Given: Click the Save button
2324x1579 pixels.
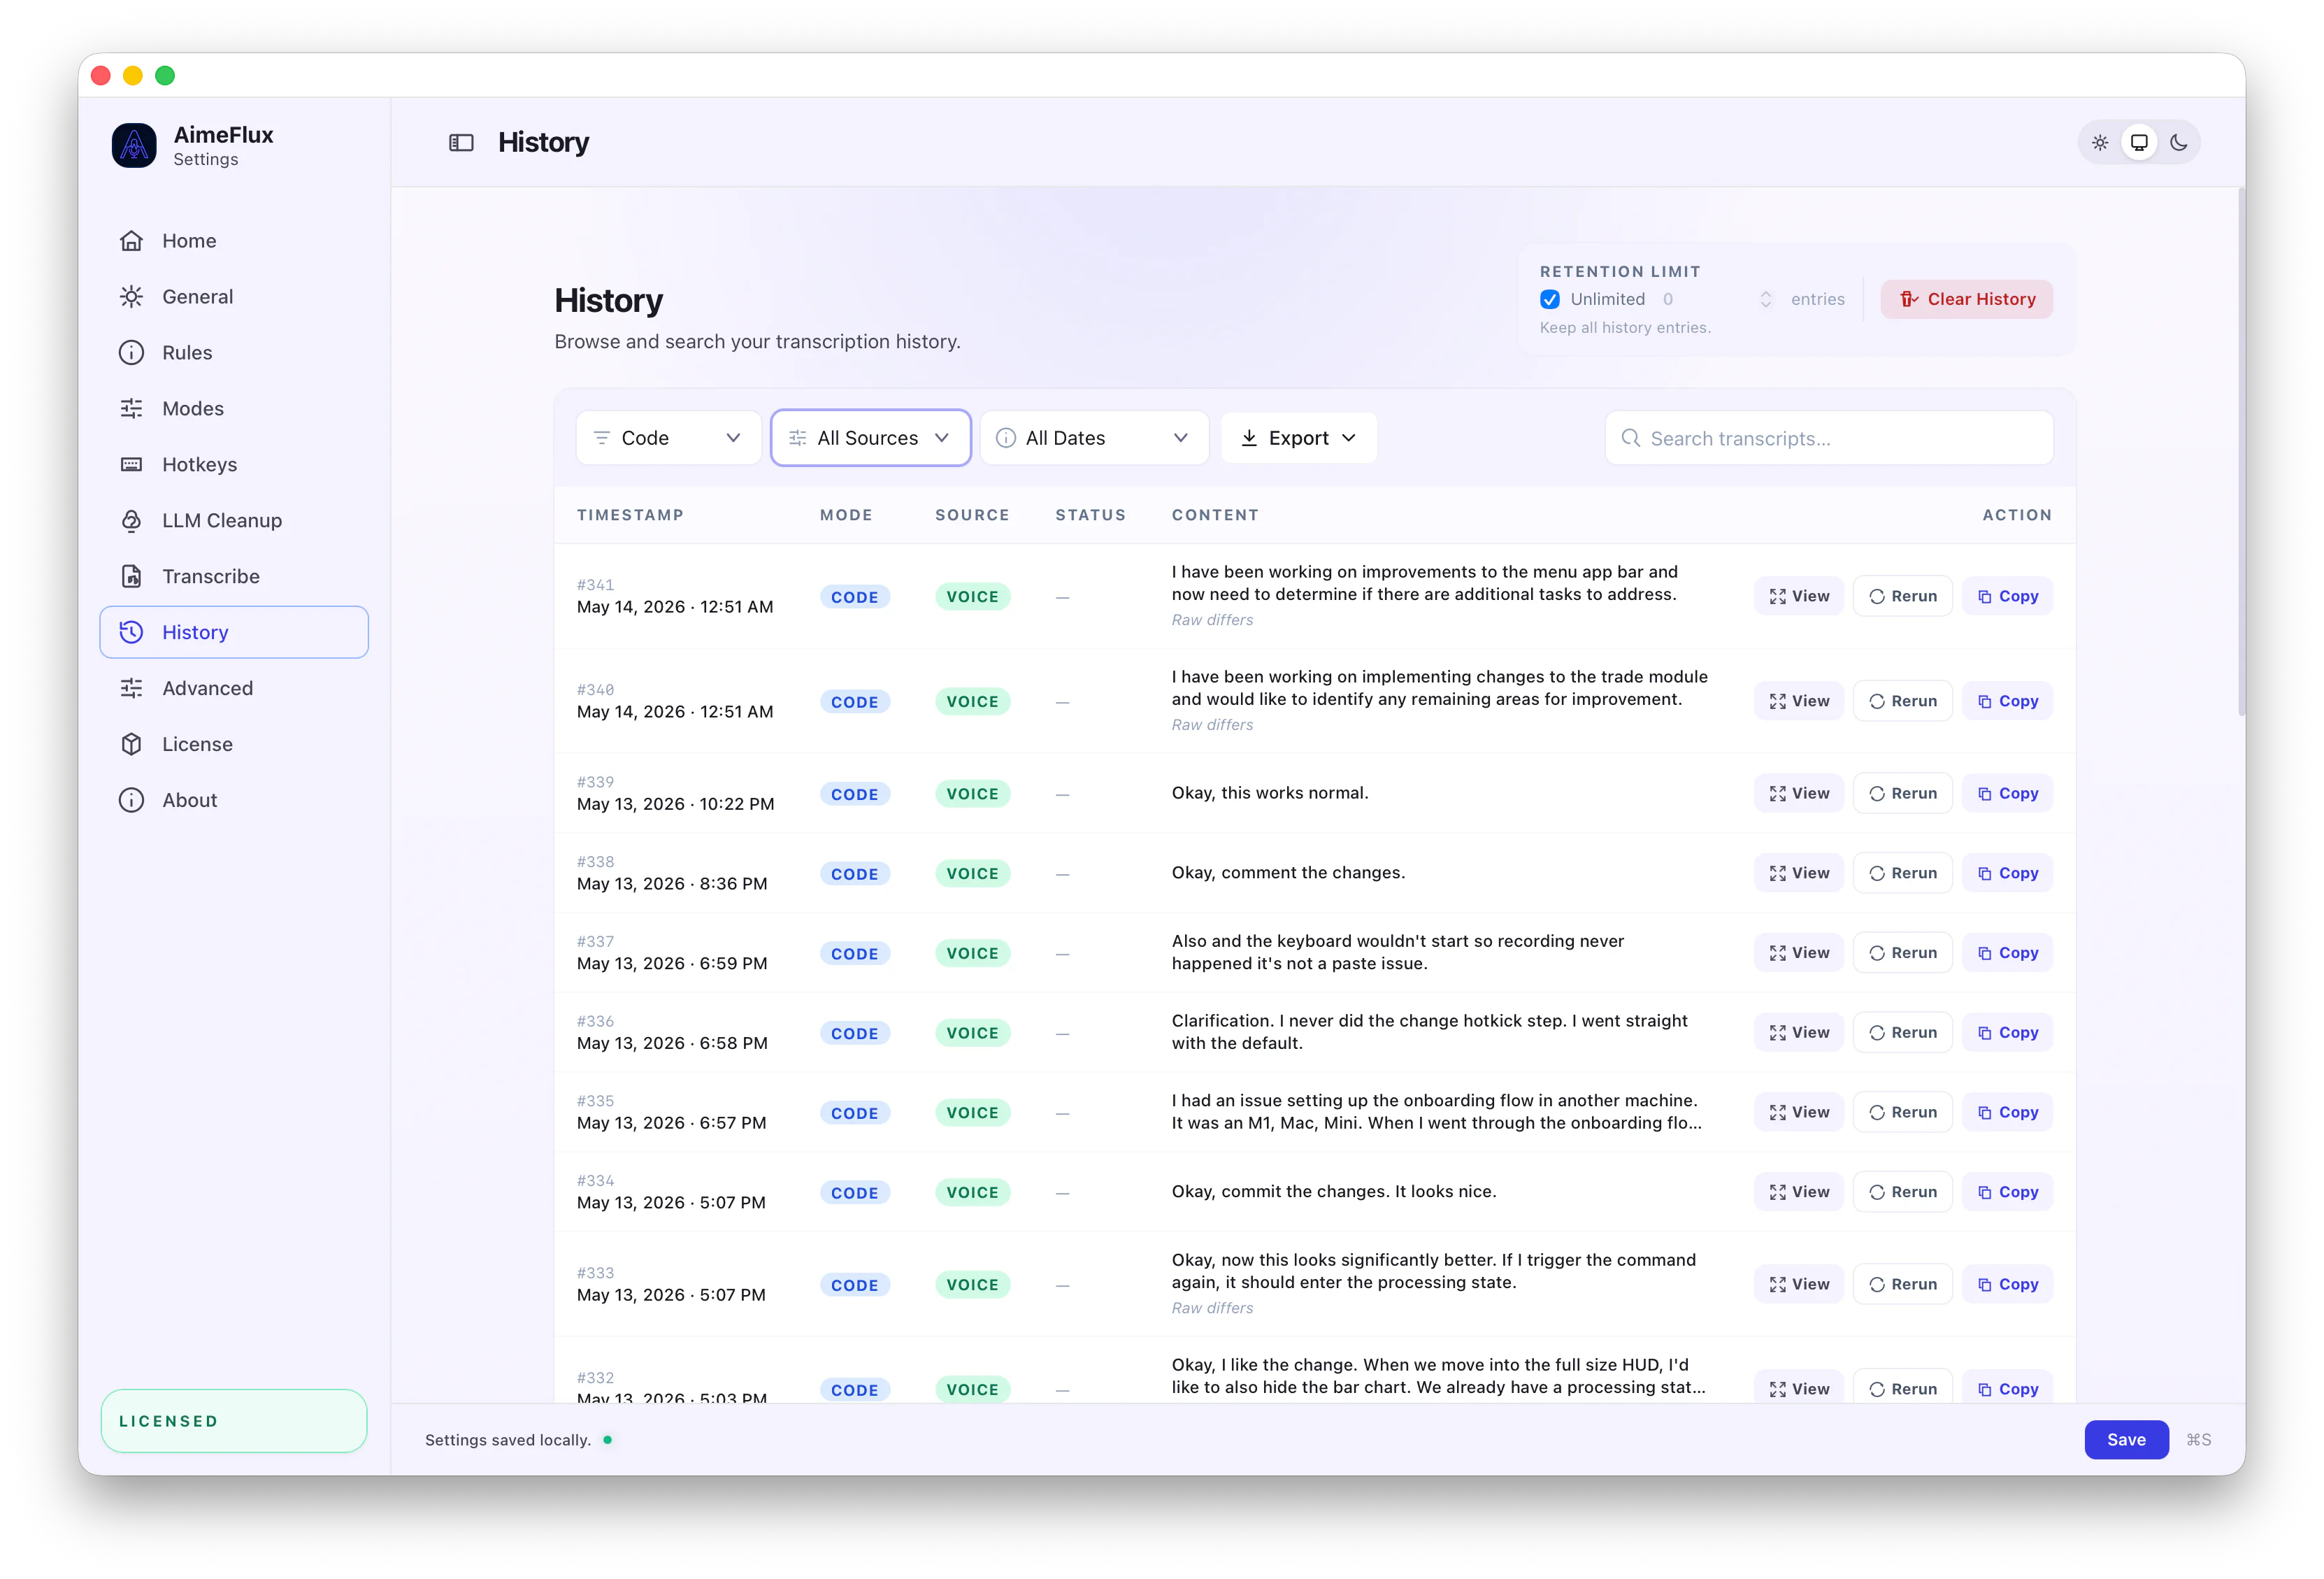Looking at the screenshot, I should click(x=2126, y=1440).
